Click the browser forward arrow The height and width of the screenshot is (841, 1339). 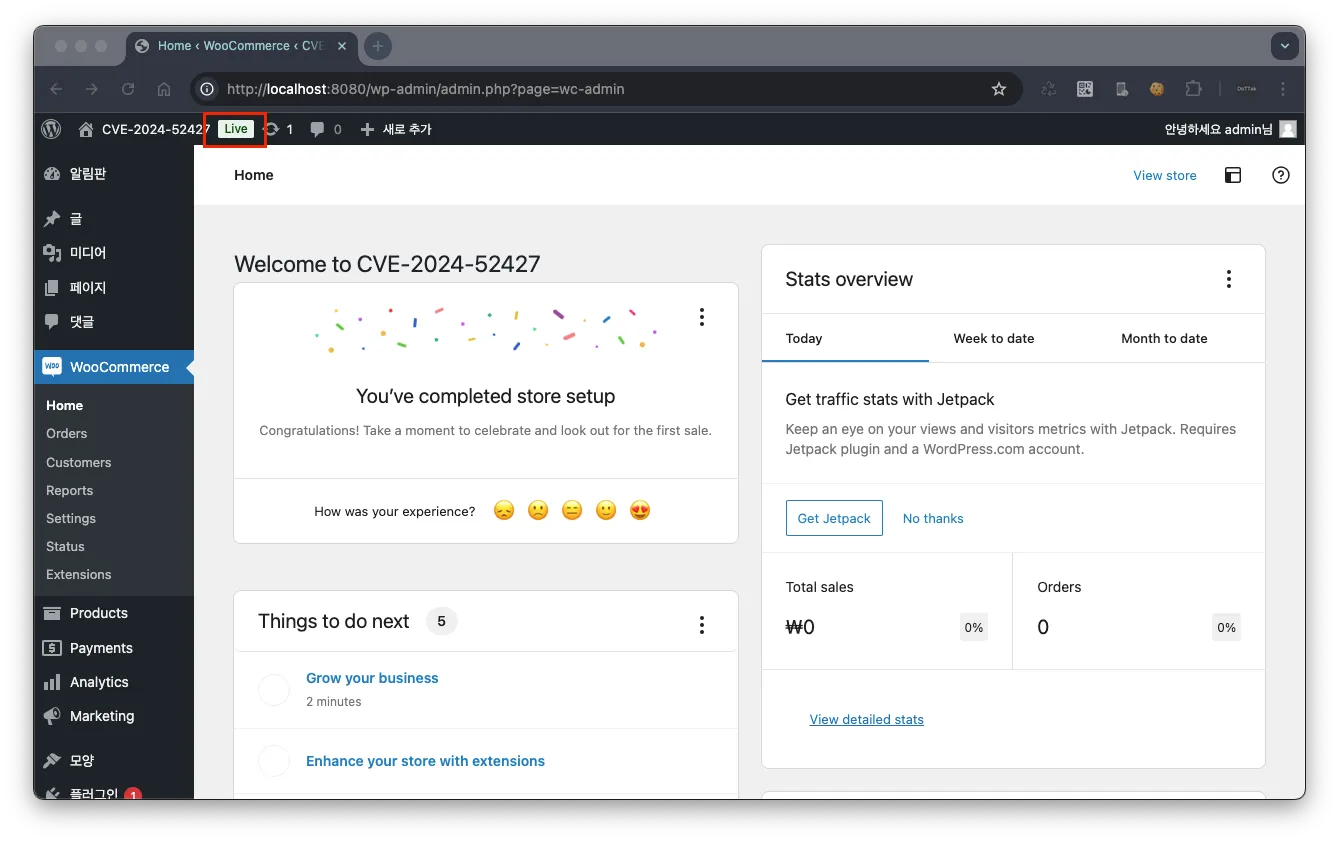tap(92, 89)
